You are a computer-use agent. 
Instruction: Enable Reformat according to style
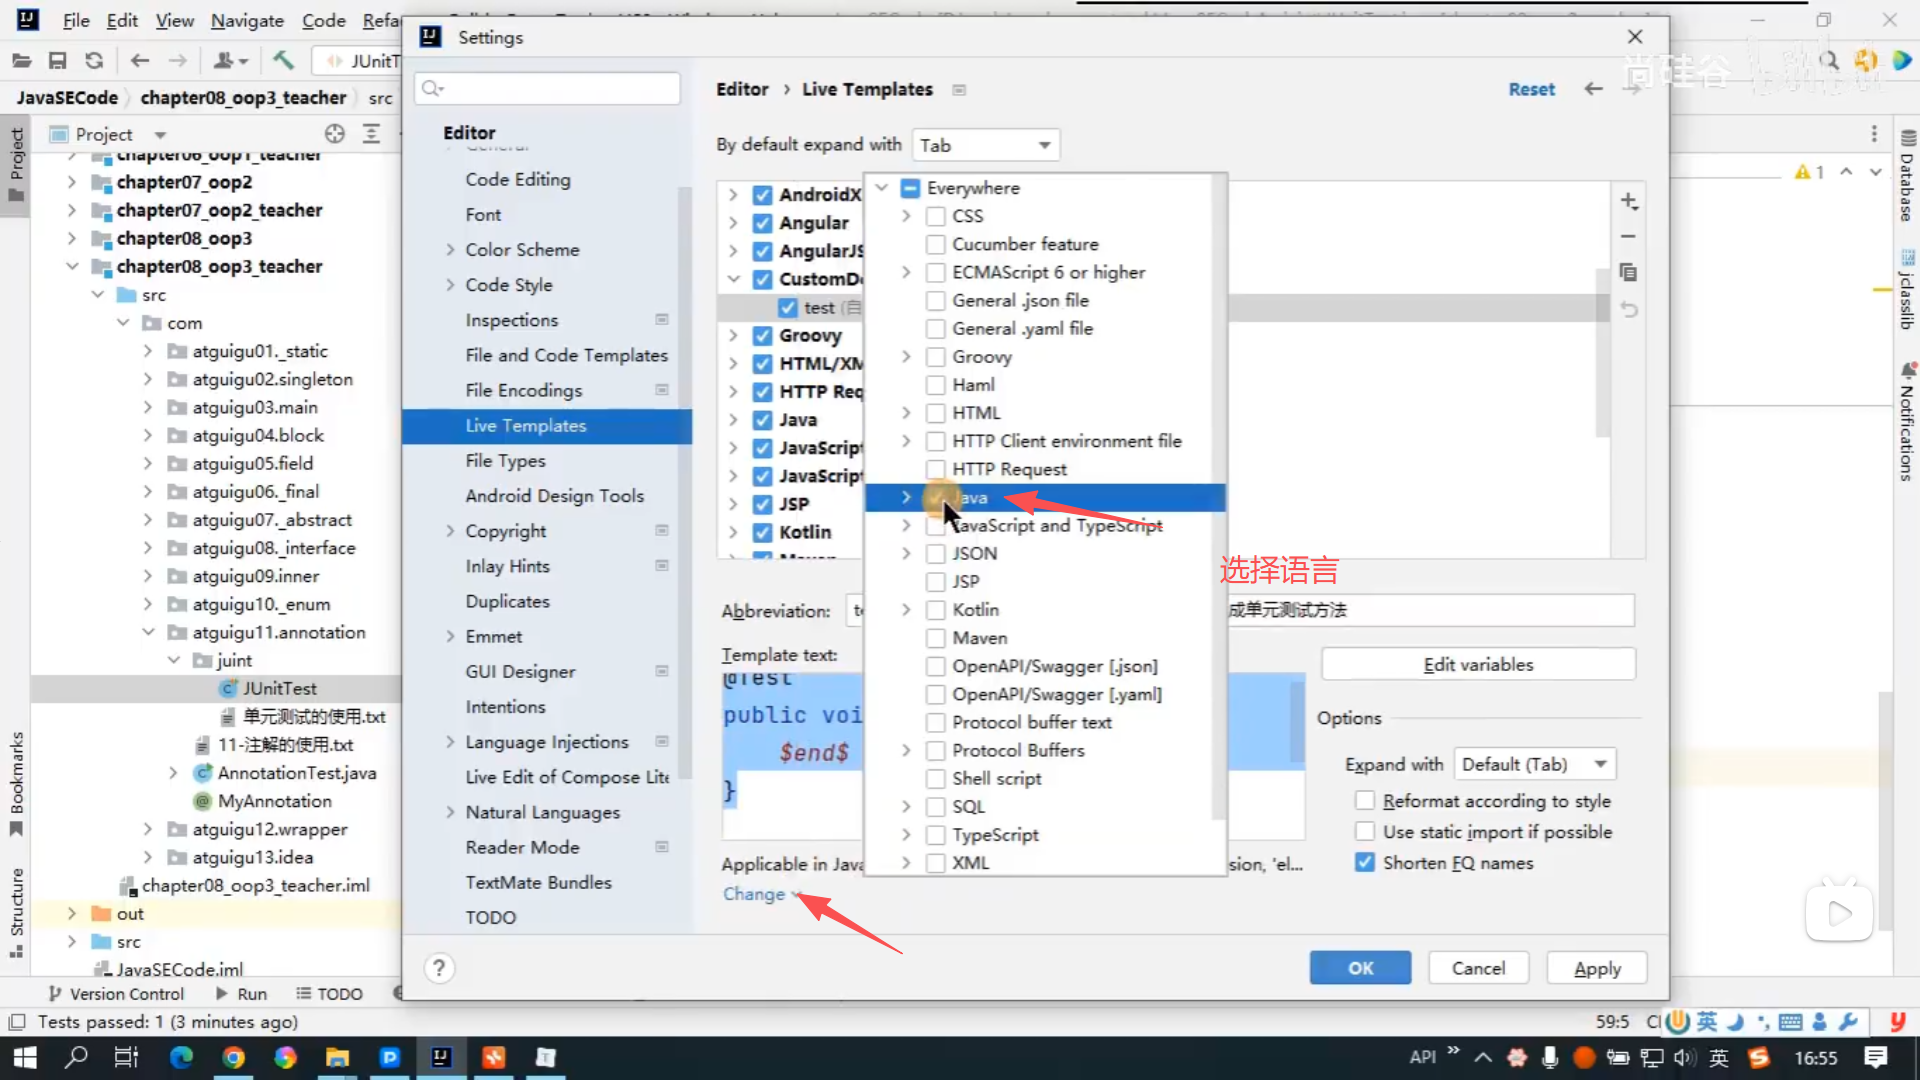pyautogui.click(x=1365, y=801)
